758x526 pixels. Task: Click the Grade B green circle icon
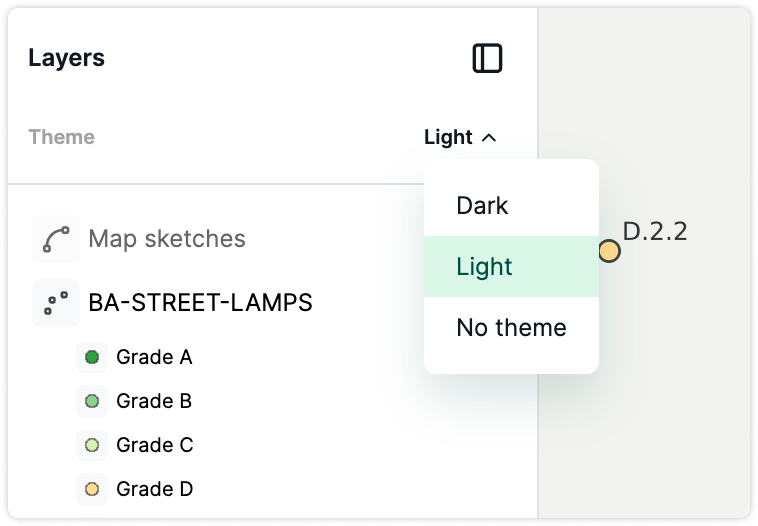[92, 401]
